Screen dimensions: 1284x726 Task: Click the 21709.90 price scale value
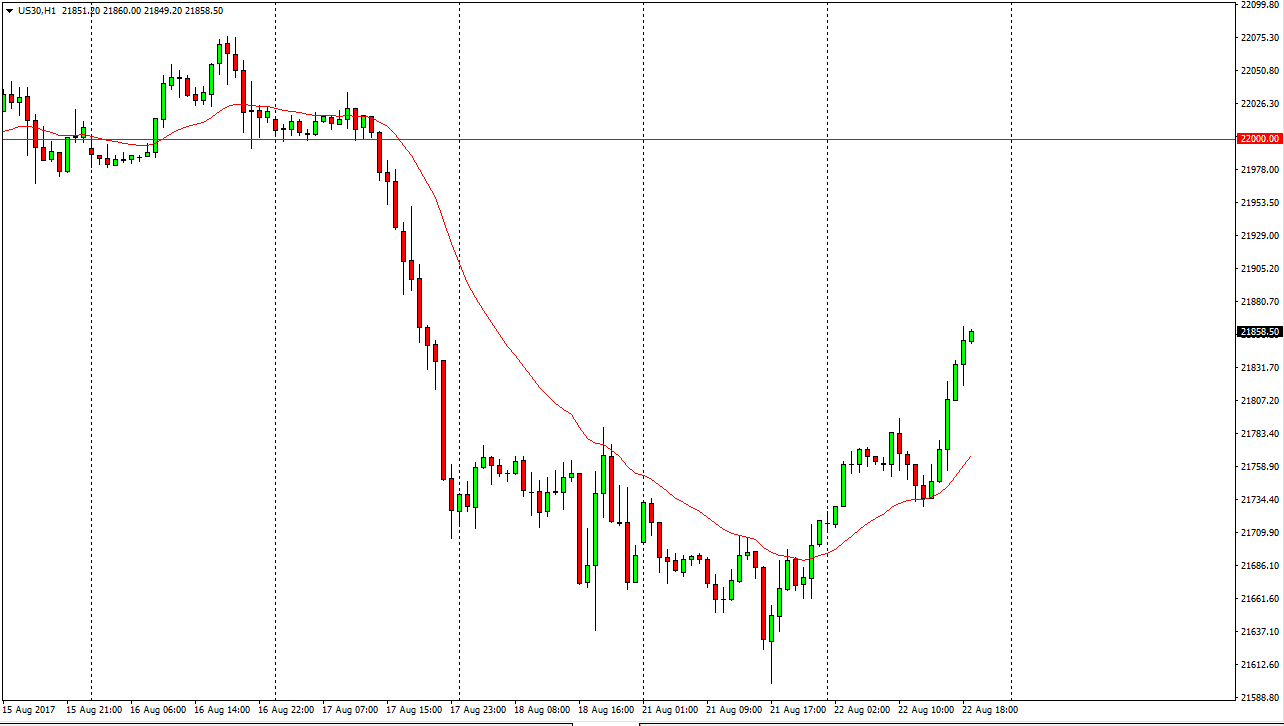tap(1259, 533)
